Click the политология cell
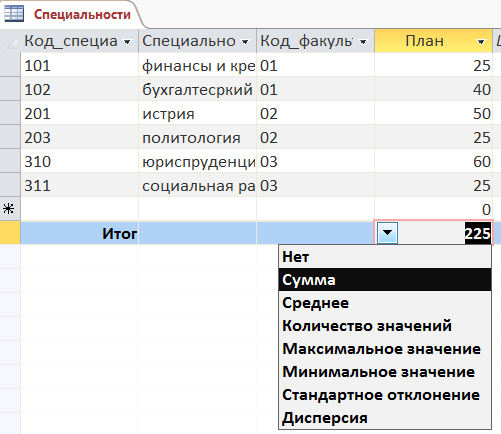Image resolution: width=501 pixels, height=434 pixels. tap(197, 137)
